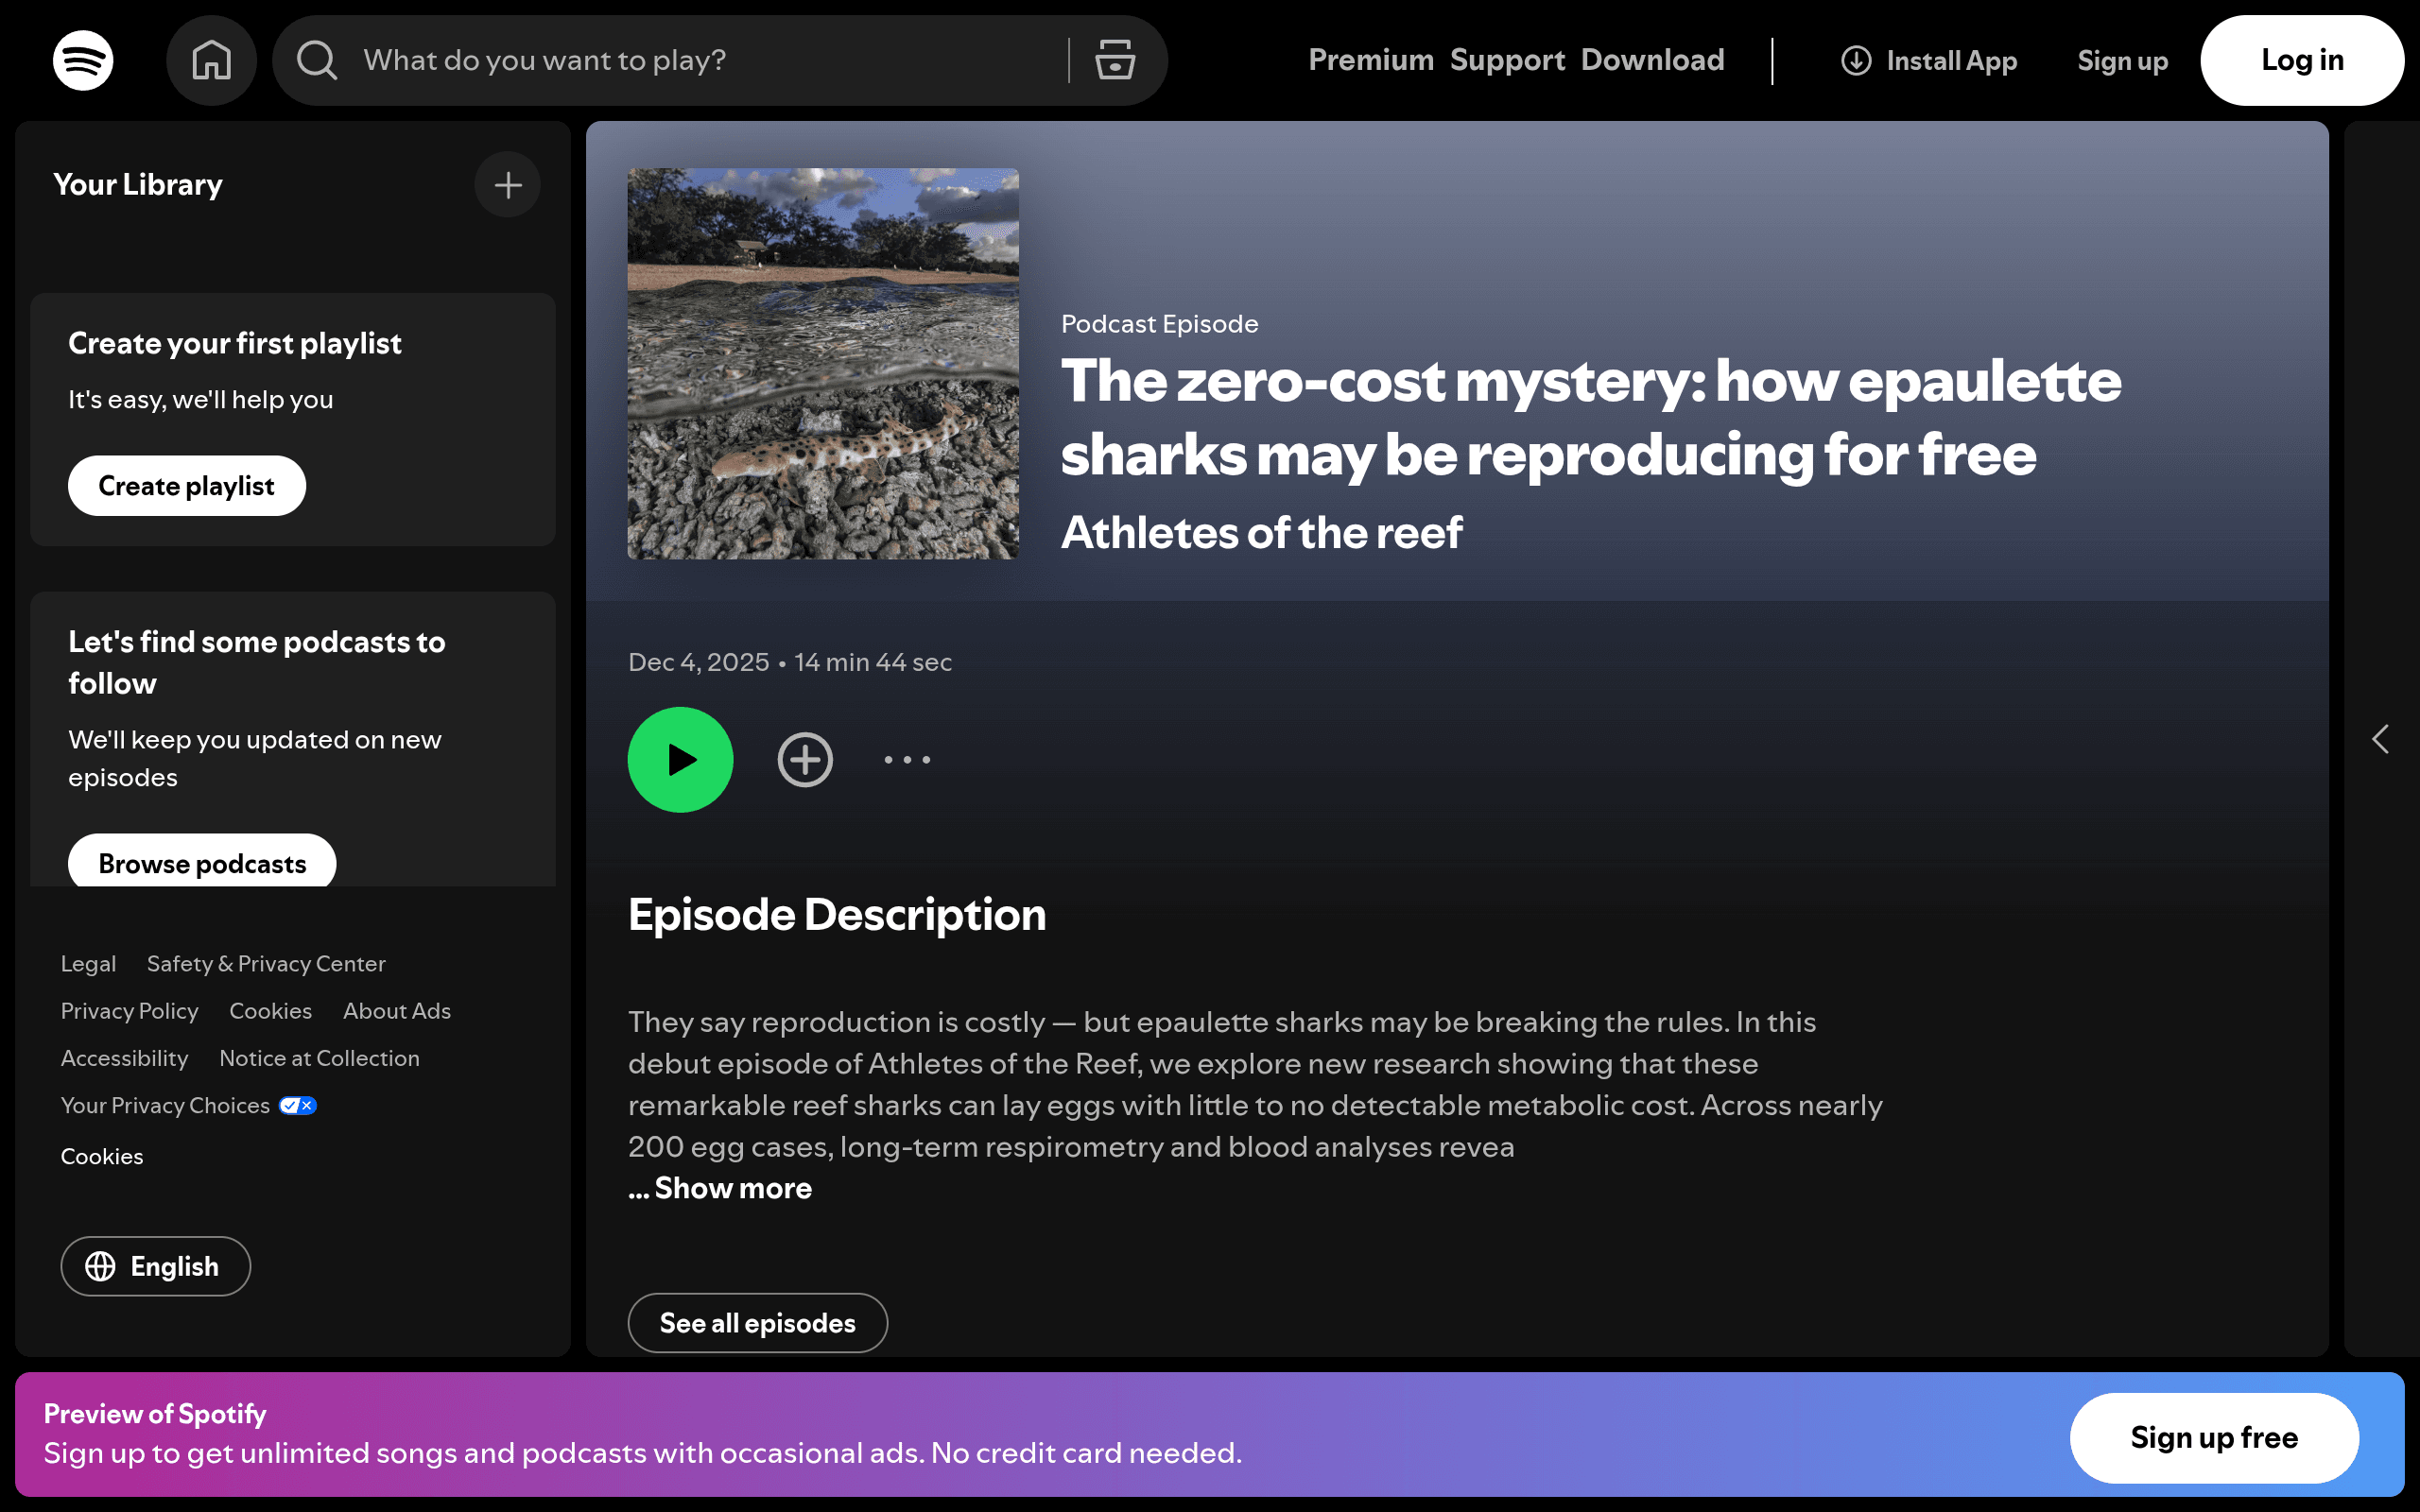Viewport: 2420px width, 1512px height.
Task: Click the plus icon in Your Library
Action: click(508, 185)
